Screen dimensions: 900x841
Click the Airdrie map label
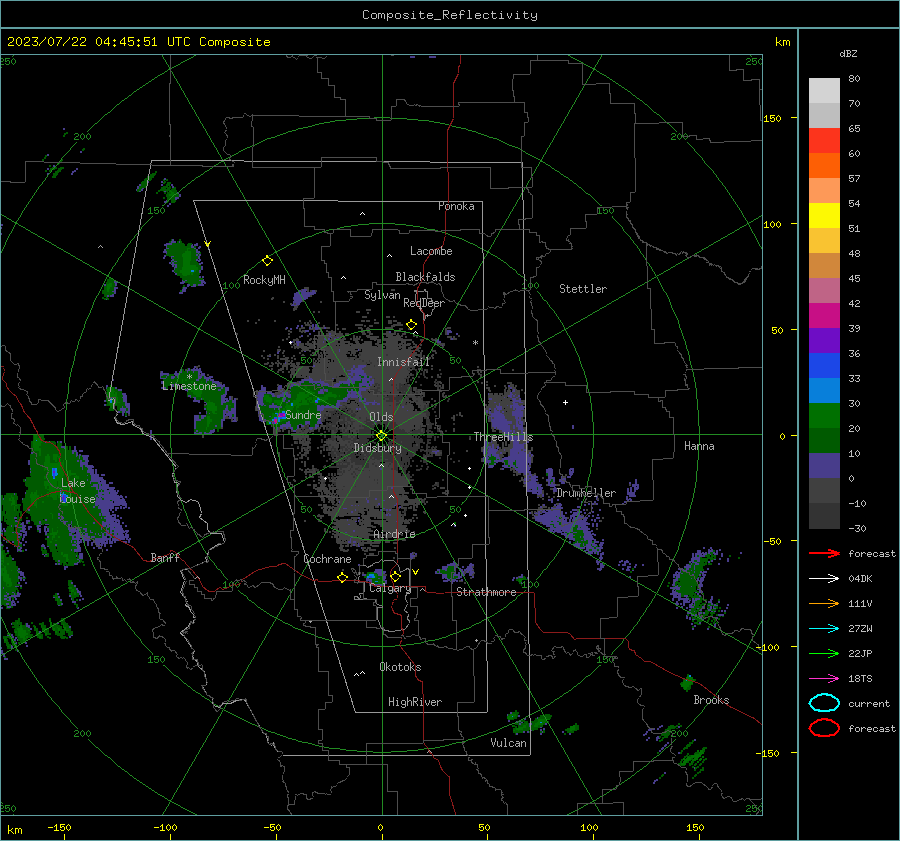click(x=394, y=534)
